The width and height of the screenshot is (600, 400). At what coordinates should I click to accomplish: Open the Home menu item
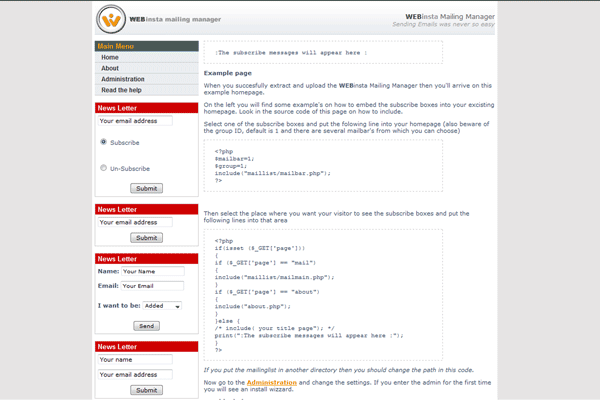coord(110,58)
